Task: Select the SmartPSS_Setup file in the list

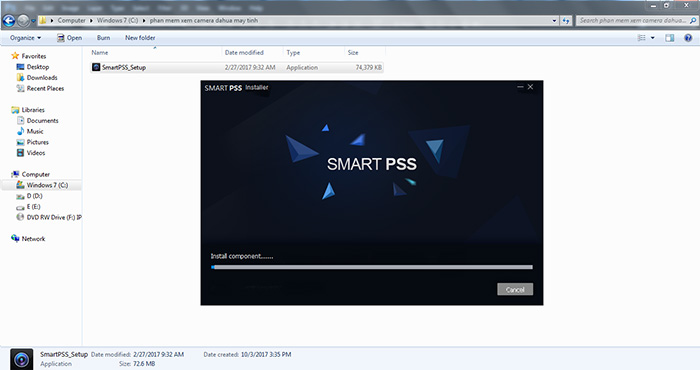Action: (237, 67)
